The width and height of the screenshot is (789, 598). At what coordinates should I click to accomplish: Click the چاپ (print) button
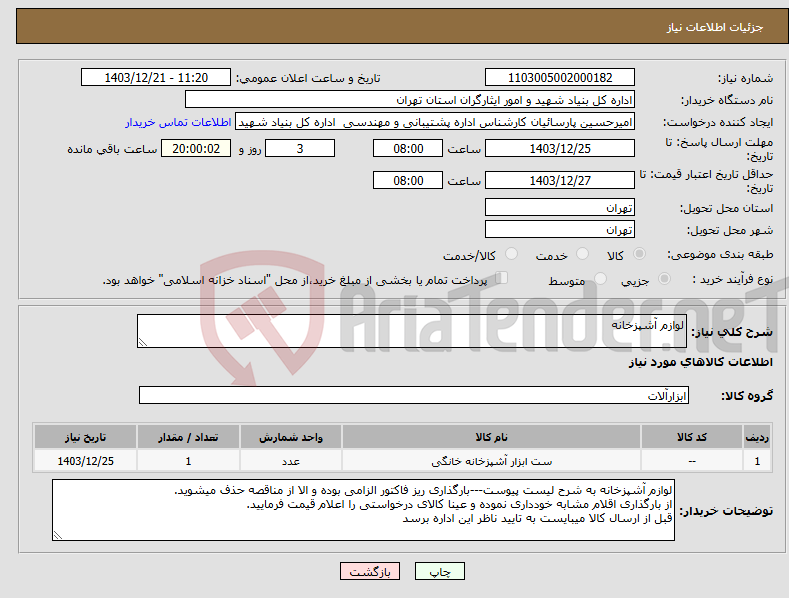point(439,571)
